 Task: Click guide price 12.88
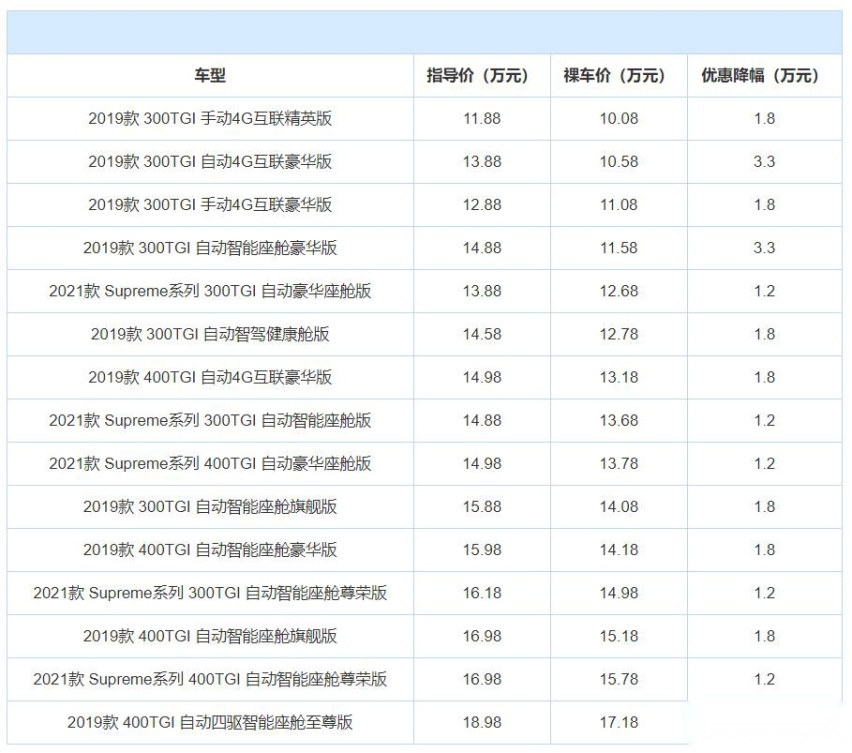(482, 205)
